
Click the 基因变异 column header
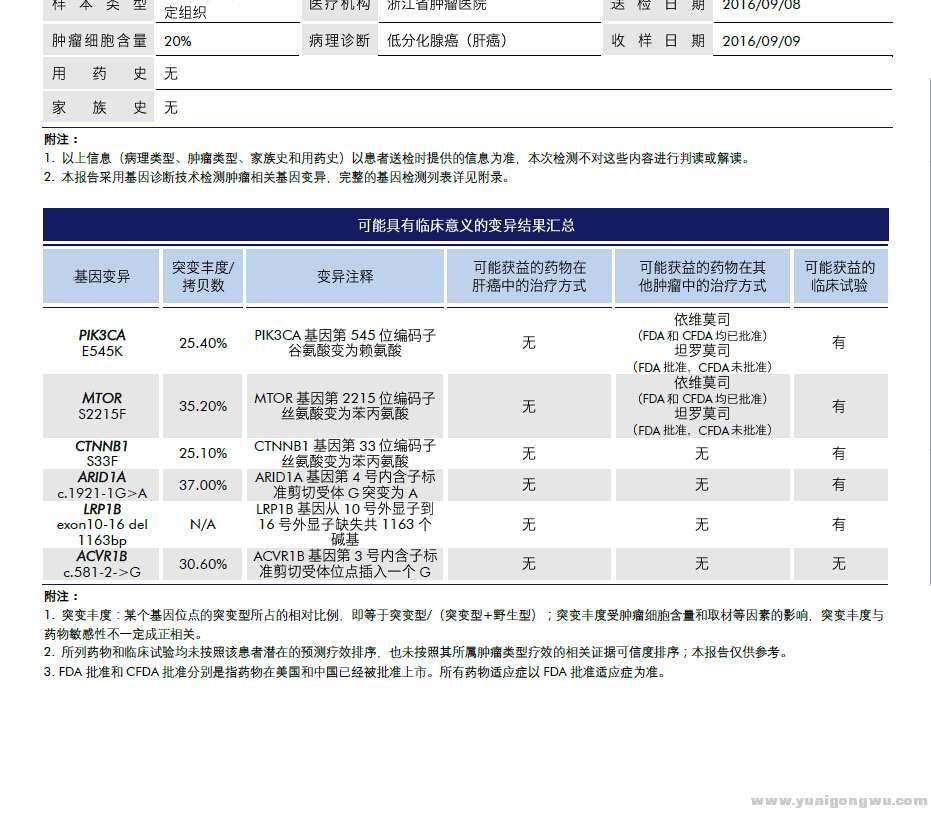pos(102,277)
